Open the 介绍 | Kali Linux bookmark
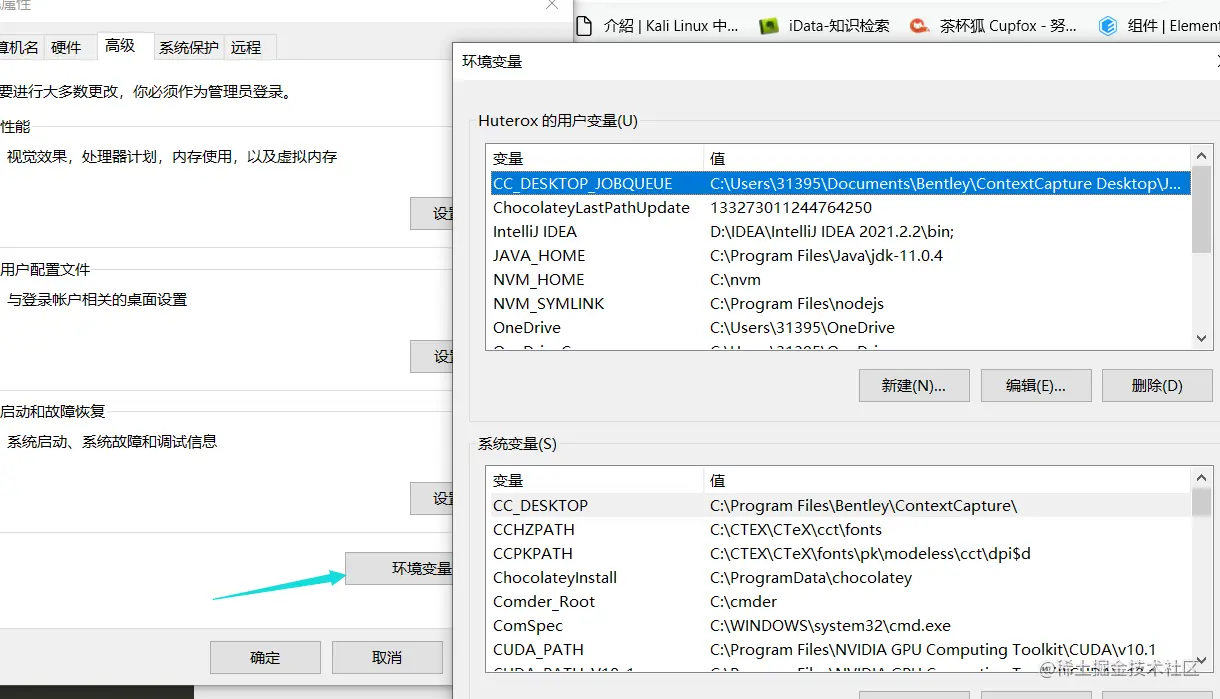 tap(658, 26)
